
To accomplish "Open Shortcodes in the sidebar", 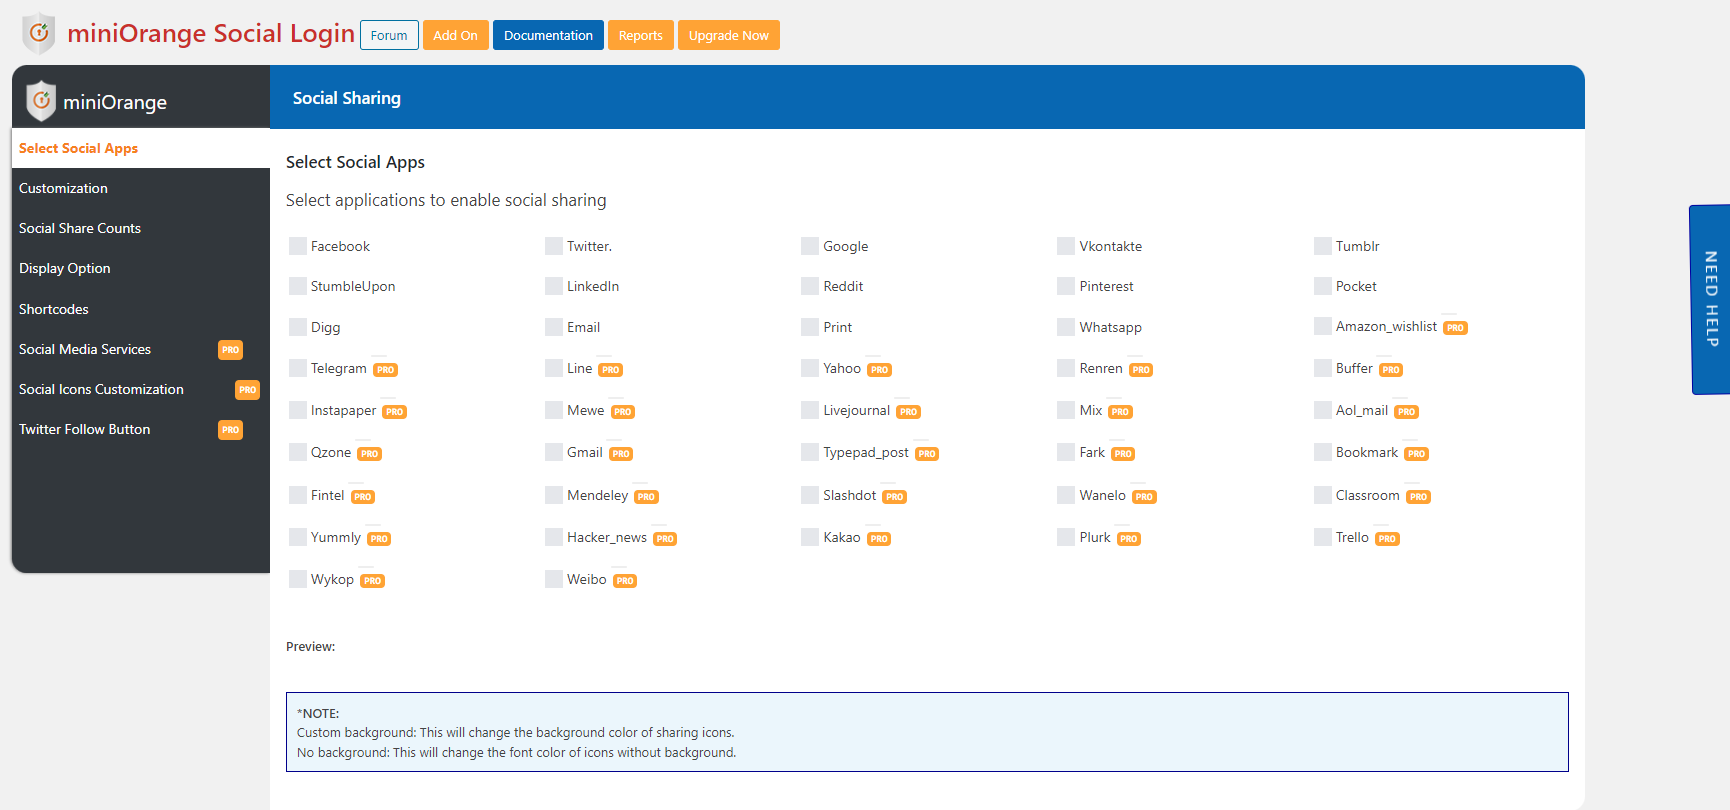I will point(141,309).
